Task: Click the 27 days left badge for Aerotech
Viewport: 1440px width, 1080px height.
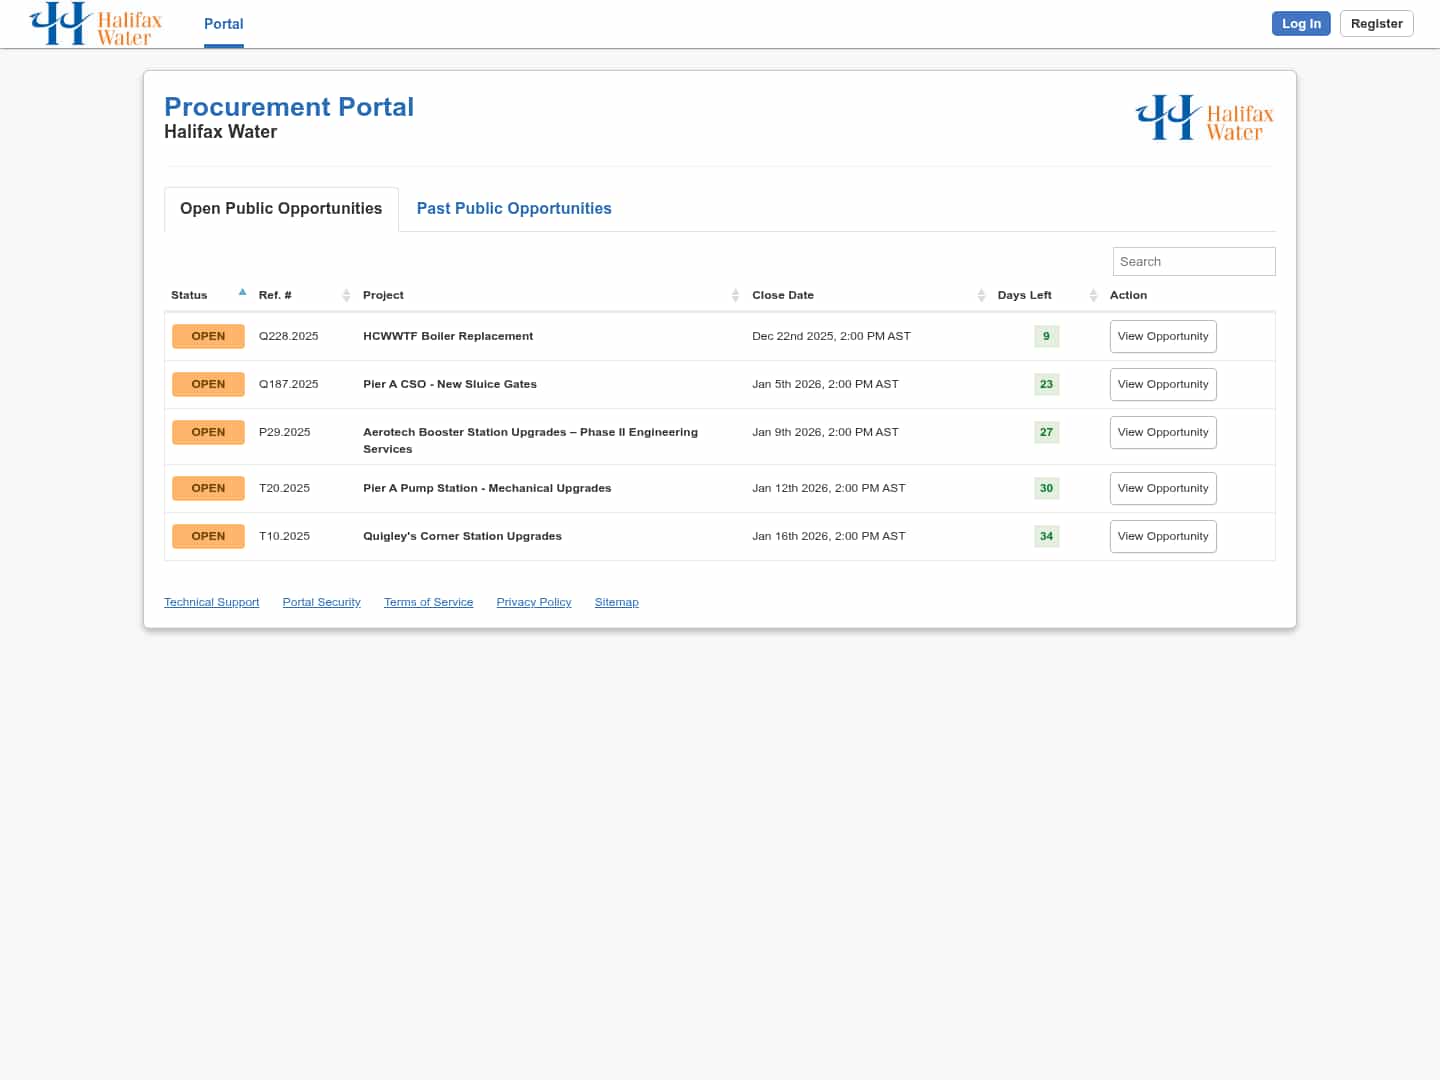Action: click(x=1046, y=433)
